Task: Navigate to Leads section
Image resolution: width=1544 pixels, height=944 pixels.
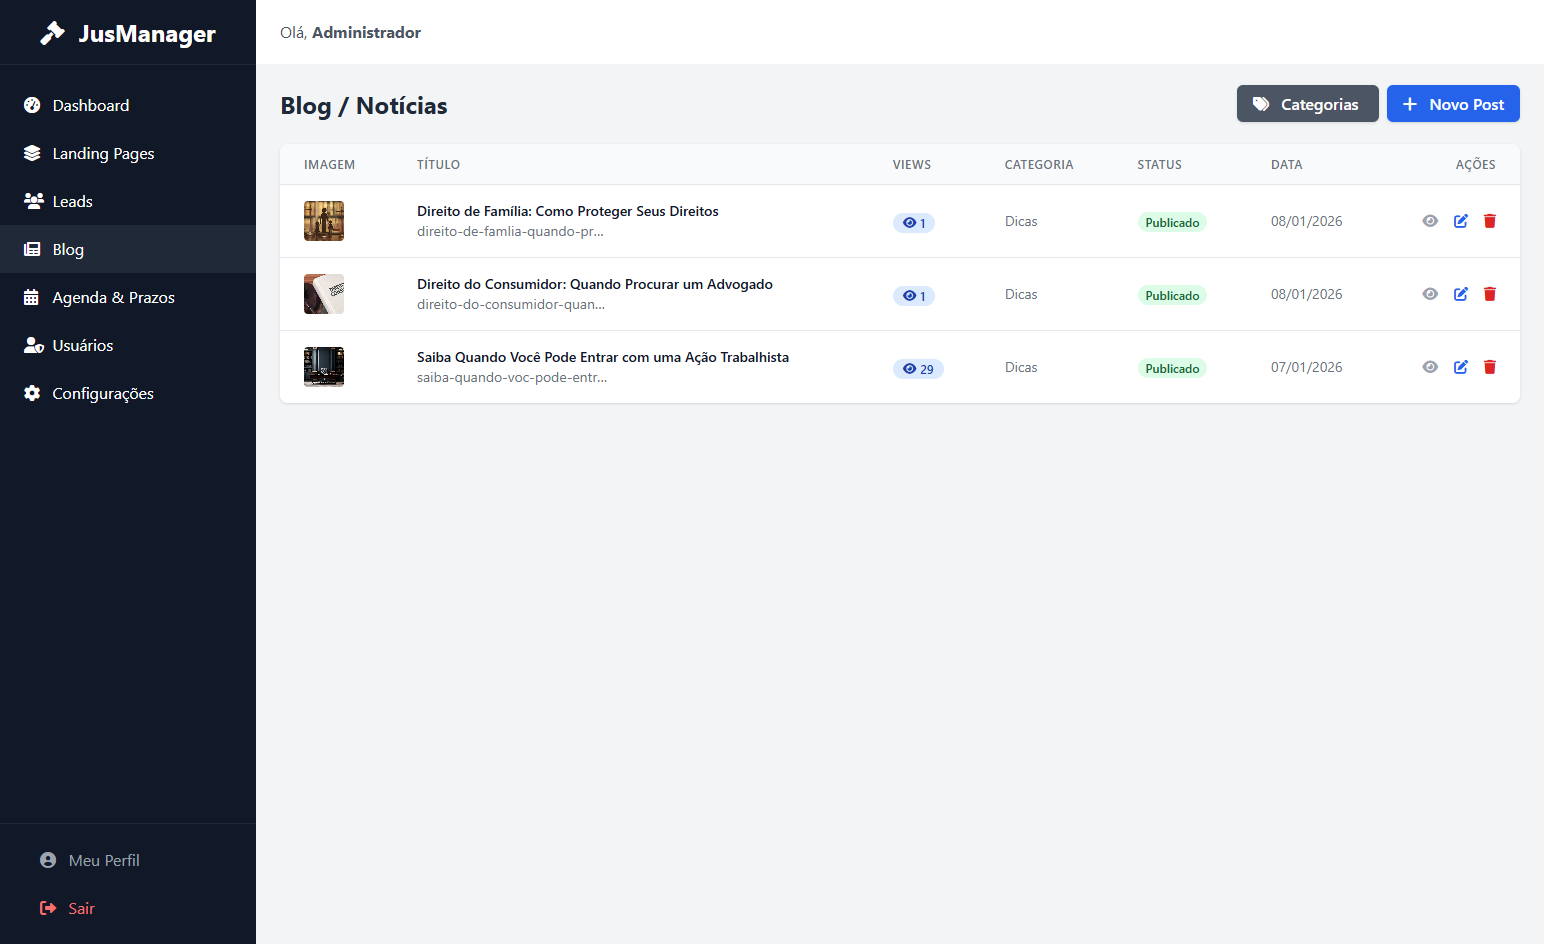Action: (x=72, y=201)
